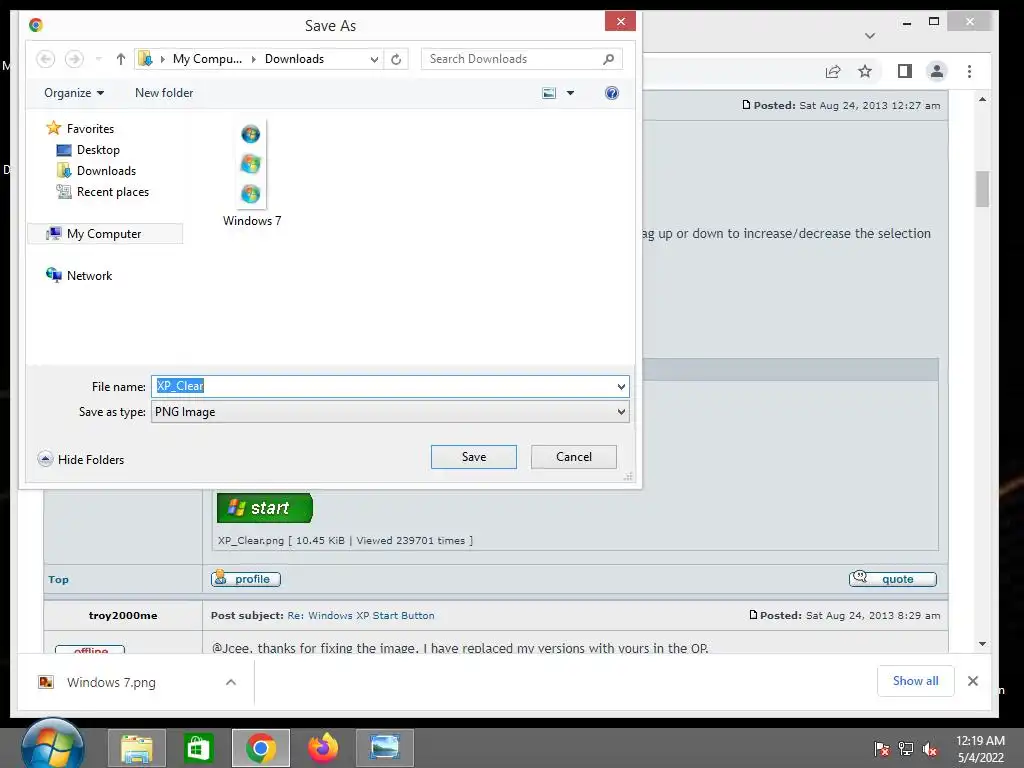
Task: Open Re: Windows XP Start Button link
Action: pyautogui.click(x=360, y=615)
